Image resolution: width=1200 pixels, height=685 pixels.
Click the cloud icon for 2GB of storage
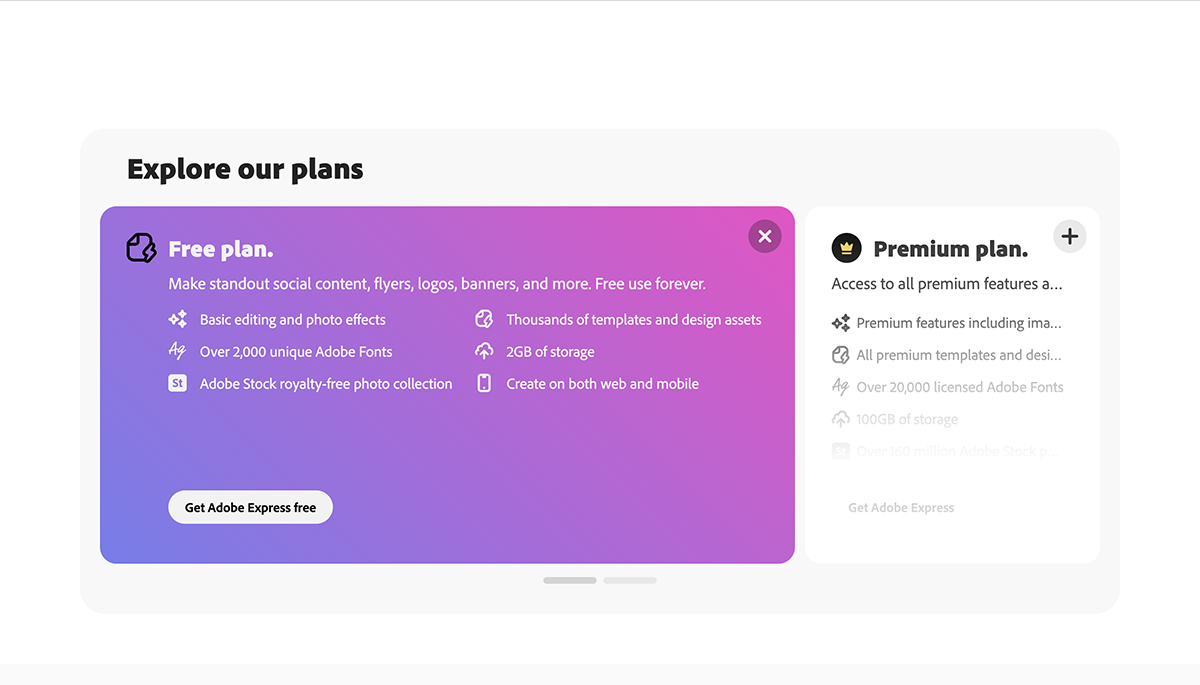click(484, 351)
